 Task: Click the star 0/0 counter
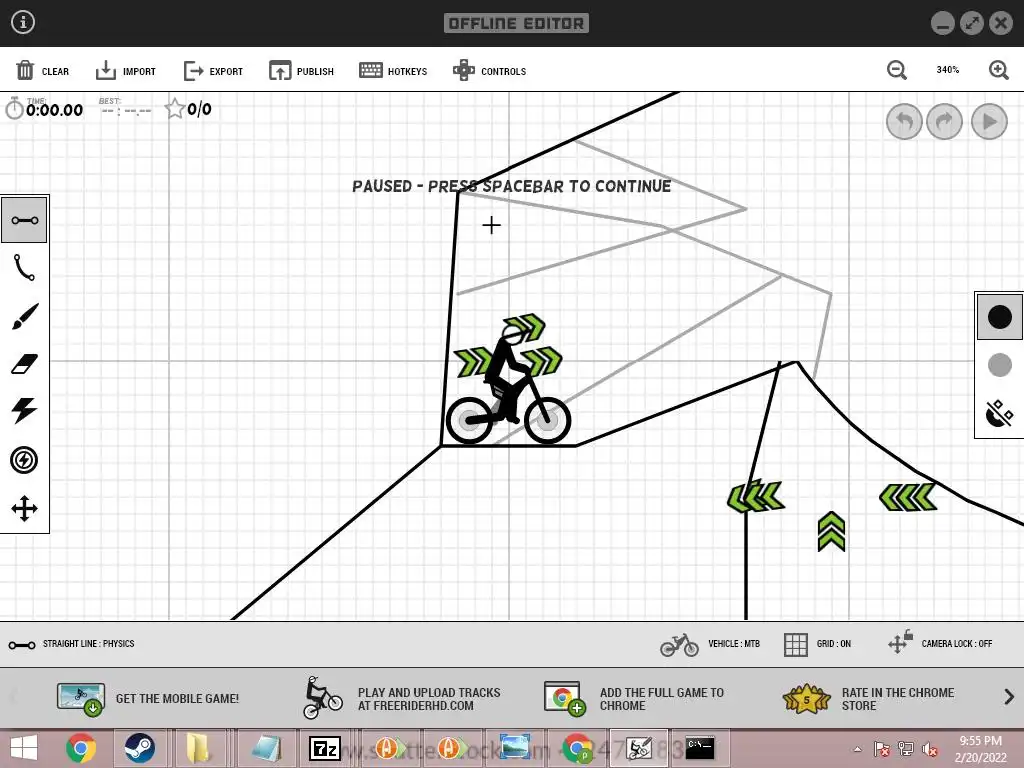[188, 109]
